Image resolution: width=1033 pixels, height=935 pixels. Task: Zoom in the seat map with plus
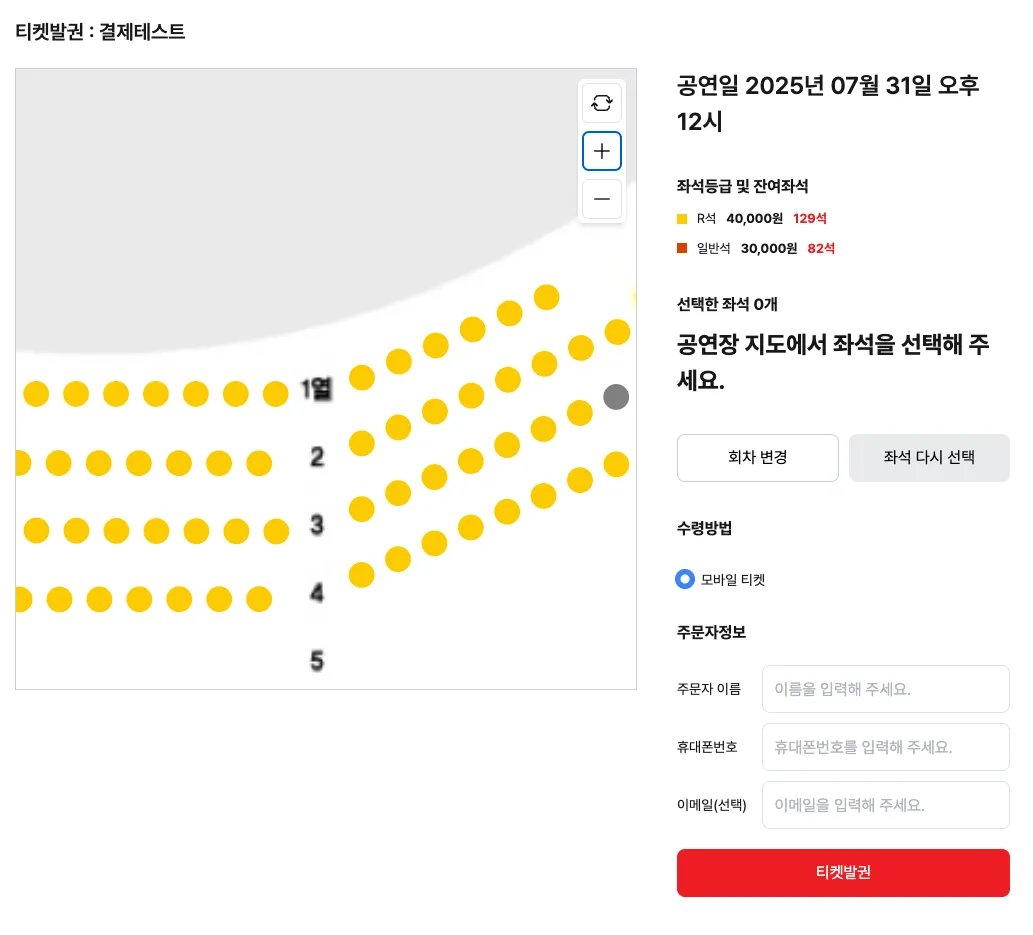pos(602,151)
